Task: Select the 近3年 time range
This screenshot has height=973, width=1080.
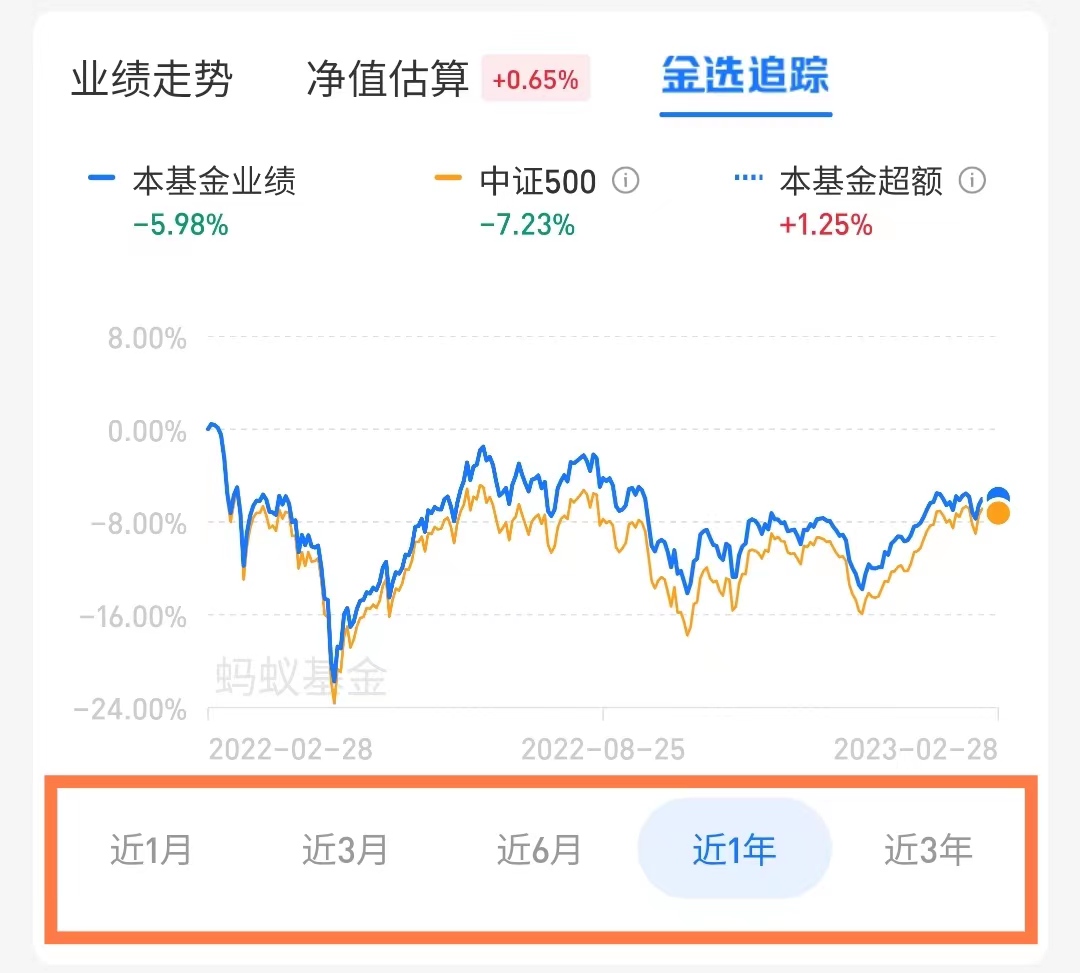Action: (x=929, y=848)
